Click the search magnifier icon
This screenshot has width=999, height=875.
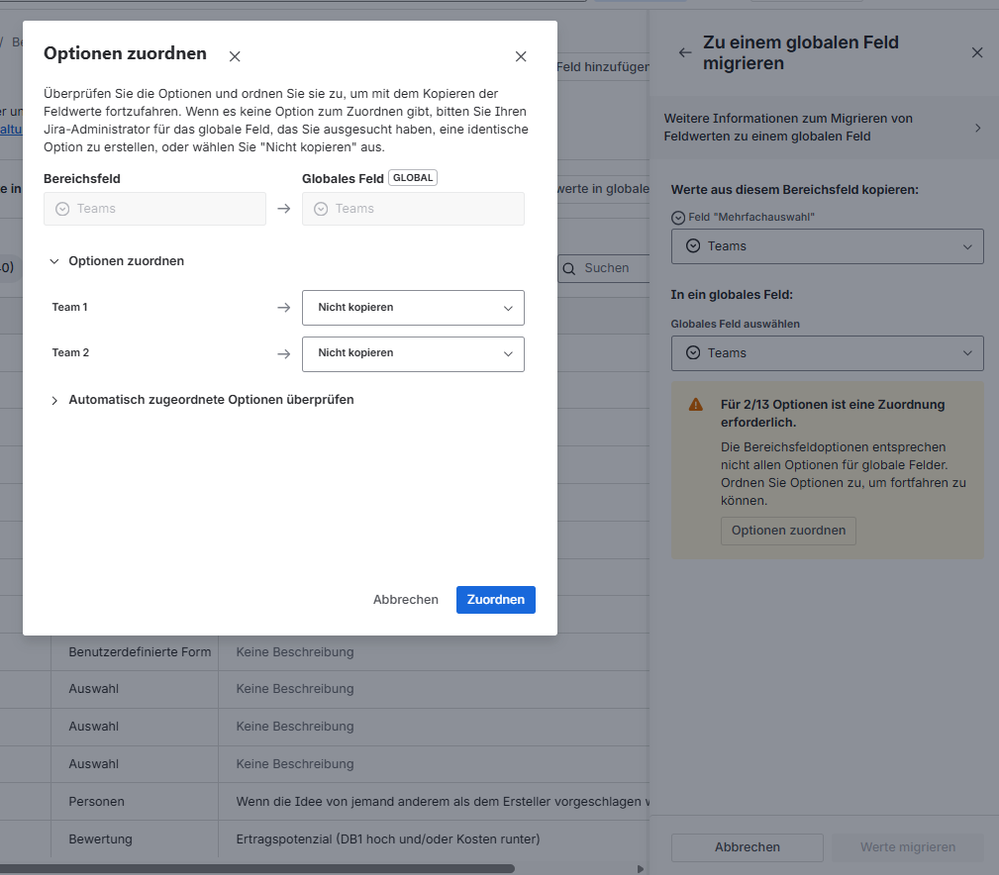(x=569, y=269)
